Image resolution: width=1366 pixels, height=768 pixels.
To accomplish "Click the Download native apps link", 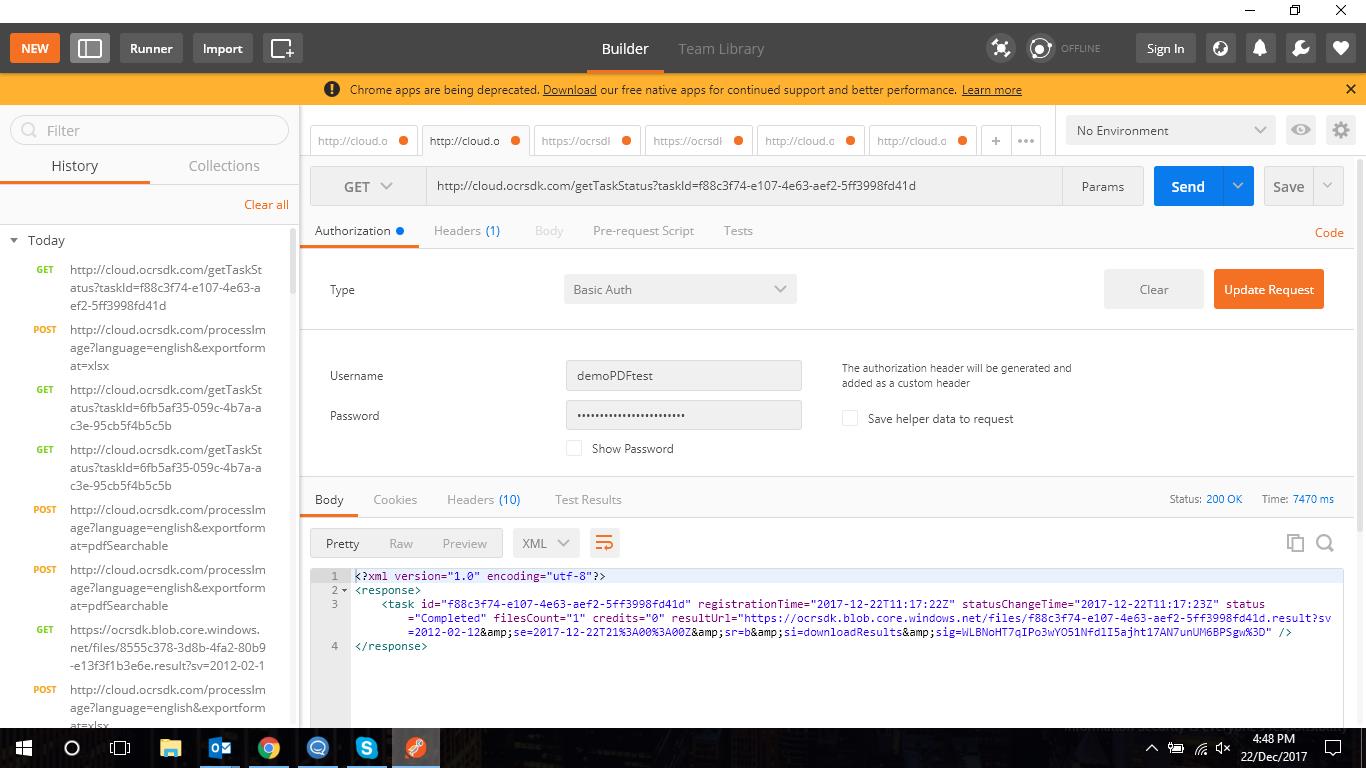I will coord(569,89).
